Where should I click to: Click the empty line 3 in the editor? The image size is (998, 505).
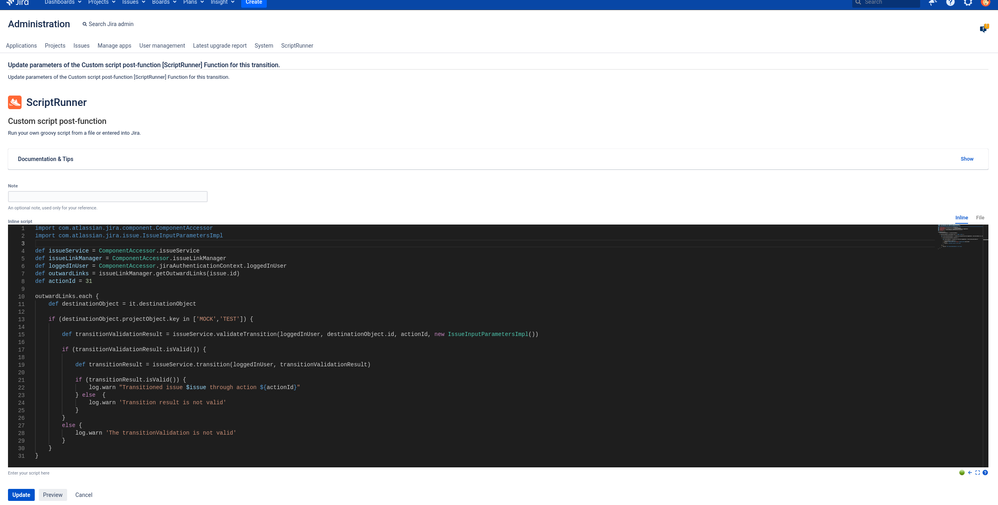484,243
